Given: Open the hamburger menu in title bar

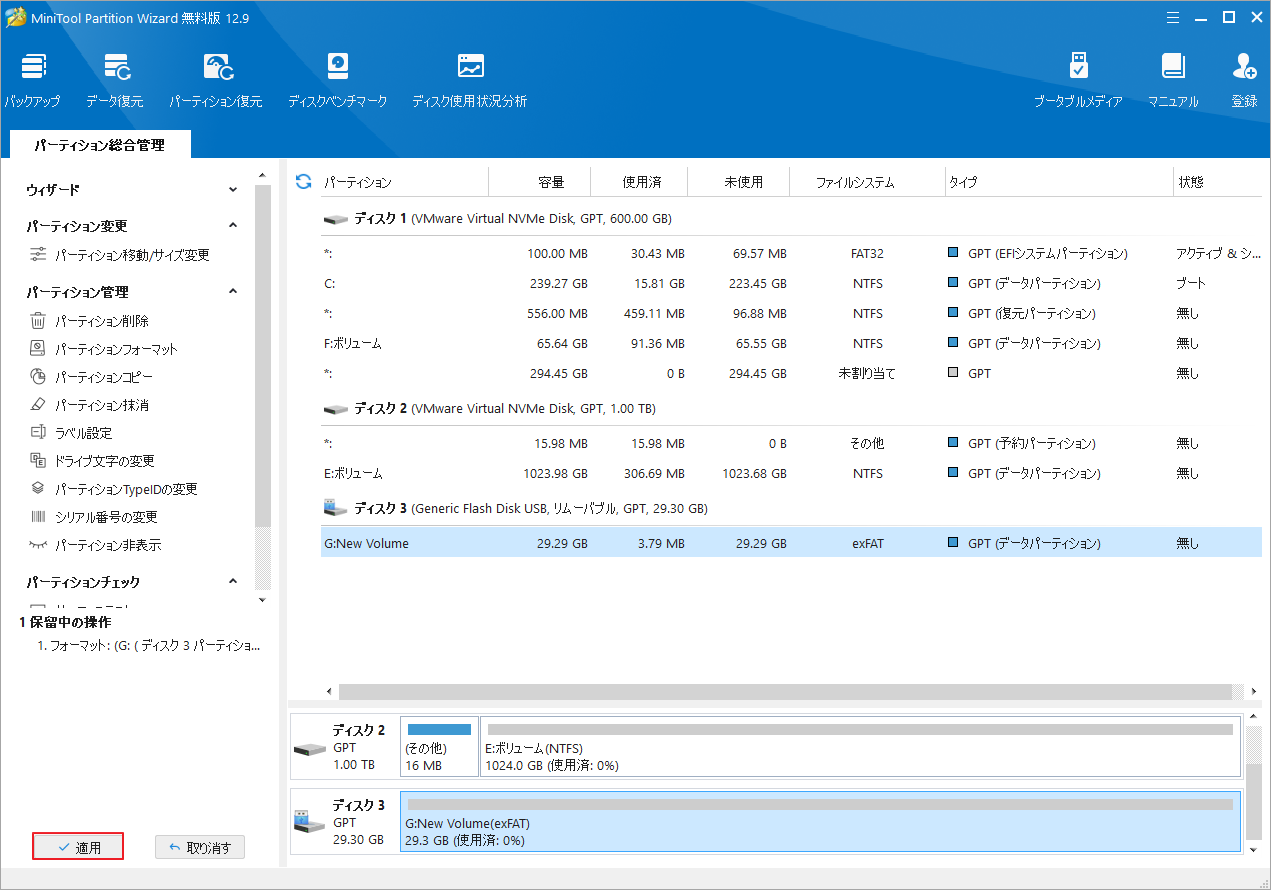Looking at the screenshot, I should click(1172, 17).
